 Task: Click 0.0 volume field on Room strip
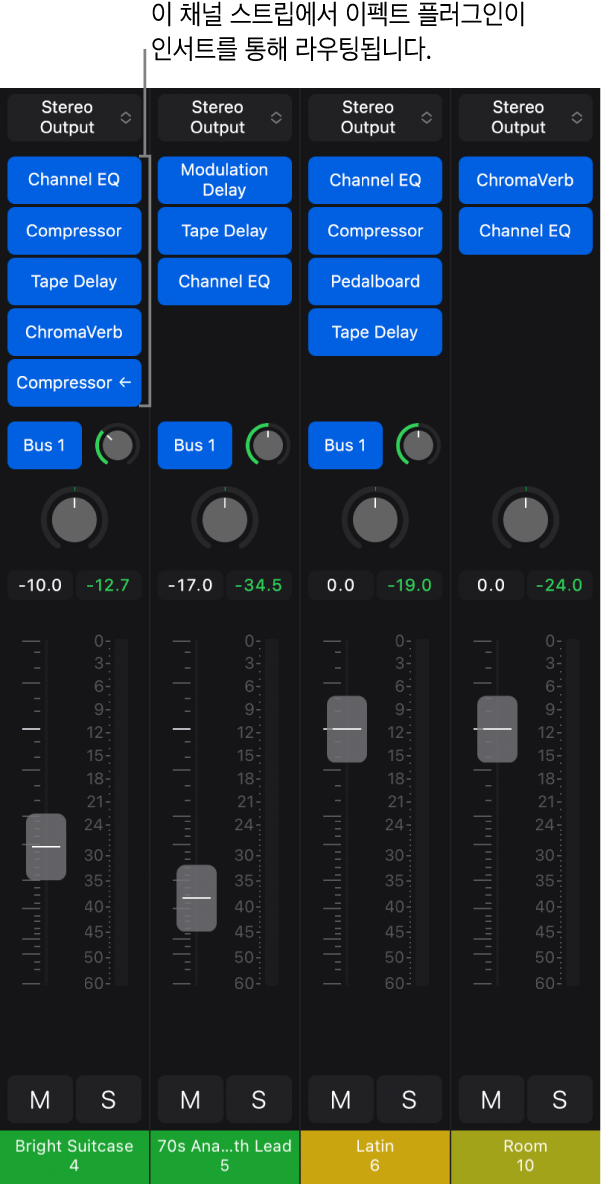coord(491,585)
